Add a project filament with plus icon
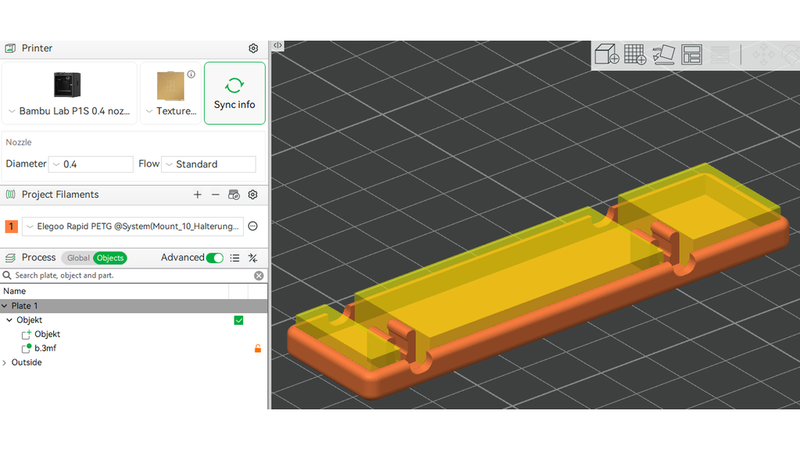 tap(197, 194)
